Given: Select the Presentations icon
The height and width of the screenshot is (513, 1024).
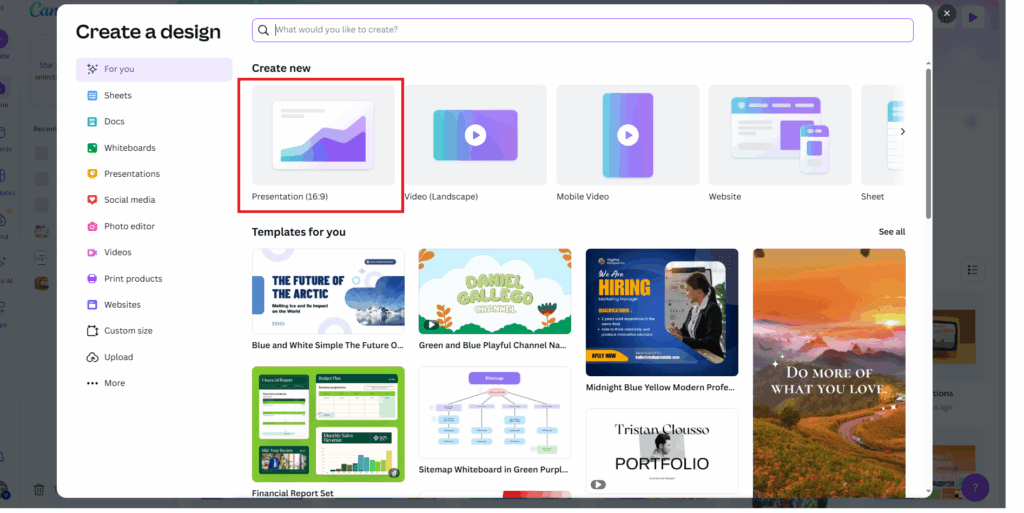Looking at the screenshot, I should click(92, 174).
